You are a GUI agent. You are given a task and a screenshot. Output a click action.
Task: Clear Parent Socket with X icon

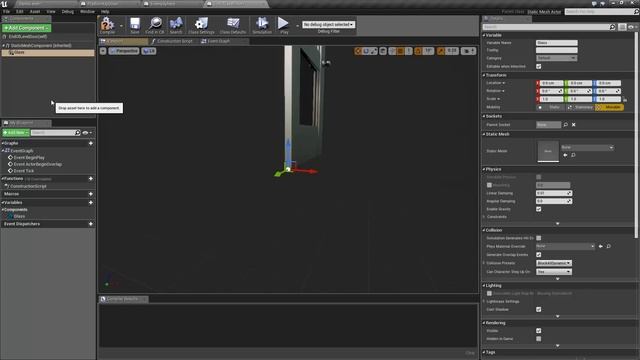click(x=573, y=124)
